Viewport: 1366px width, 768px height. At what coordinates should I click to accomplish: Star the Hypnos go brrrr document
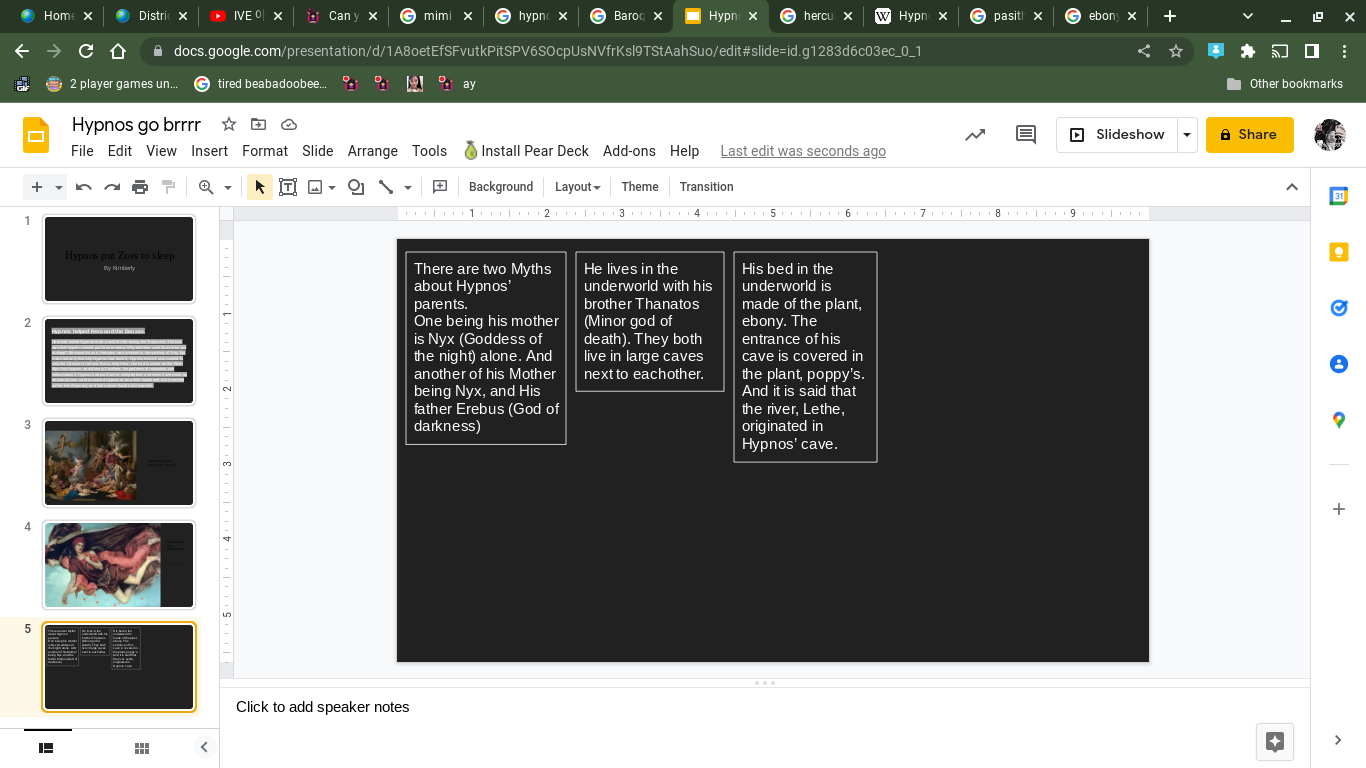coord(229,124)
